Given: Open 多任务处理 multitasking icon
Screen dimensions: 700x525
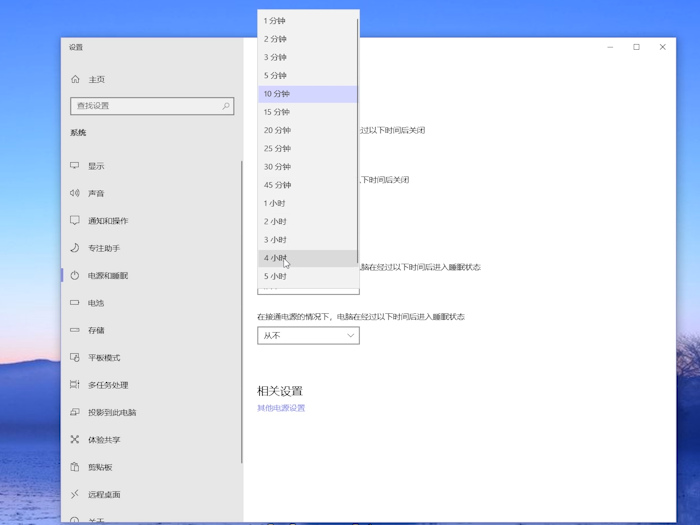Looking at the screenshot, I should pyautogui.click(x=75, y=384).
